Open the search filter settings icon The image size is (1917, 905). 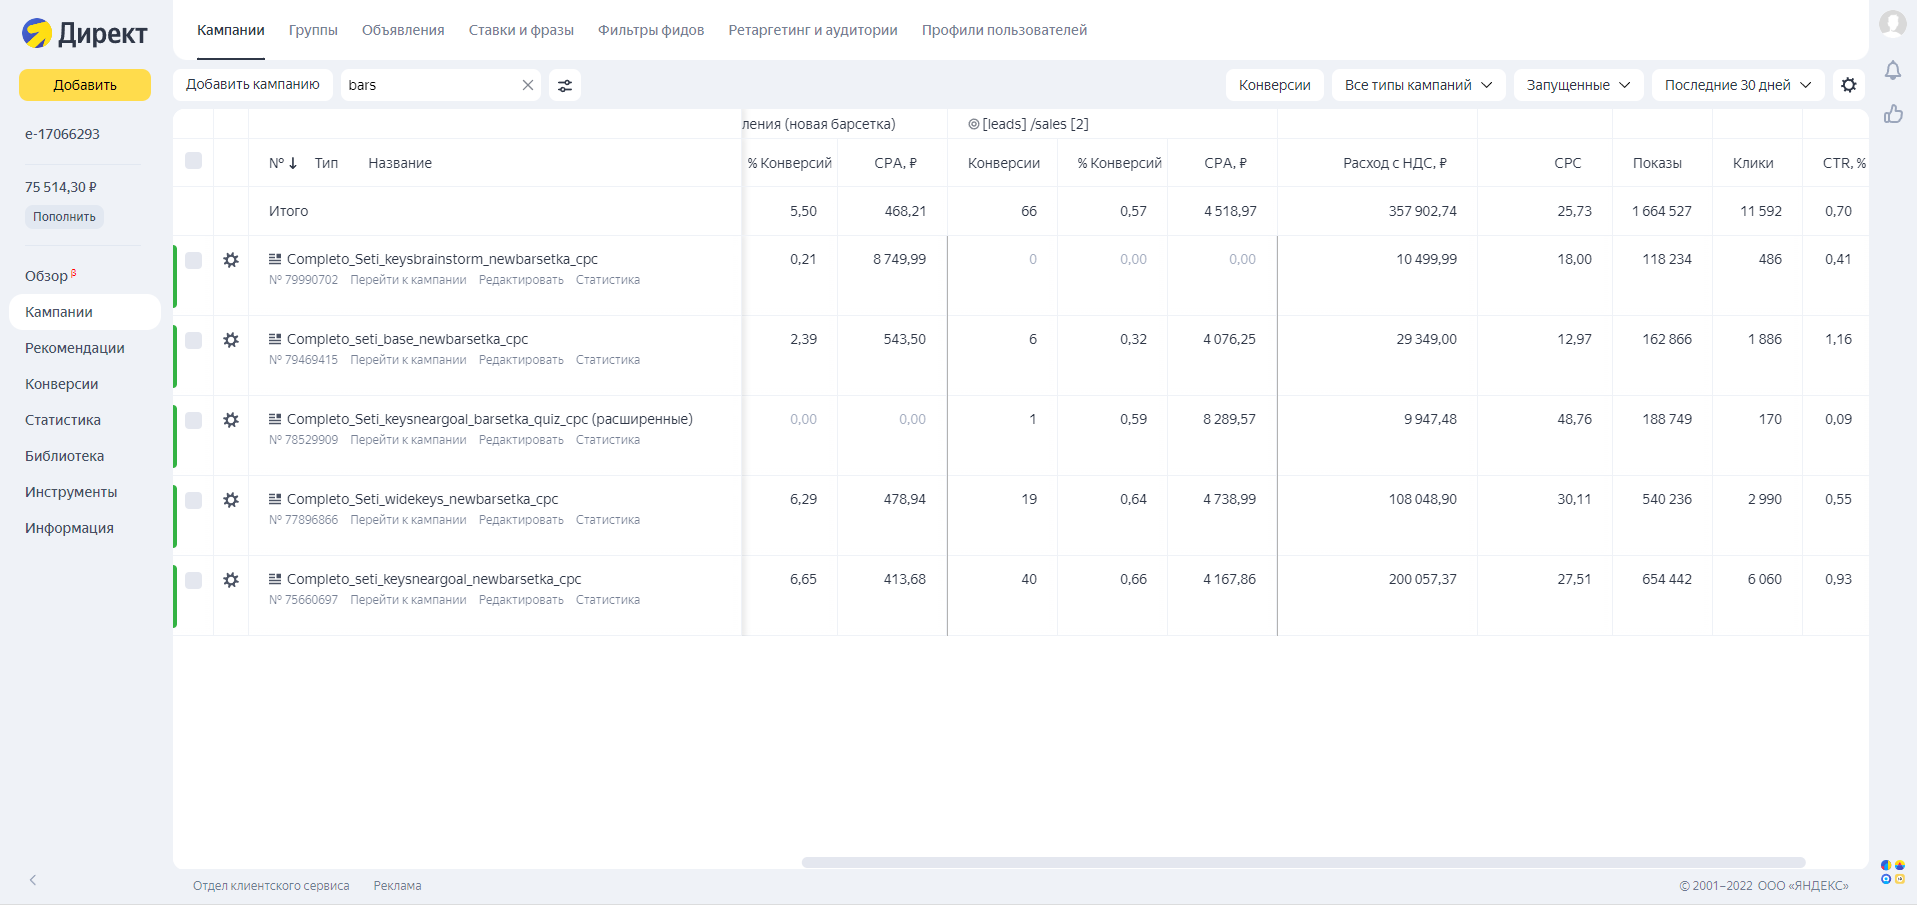[x=565, y=85]
